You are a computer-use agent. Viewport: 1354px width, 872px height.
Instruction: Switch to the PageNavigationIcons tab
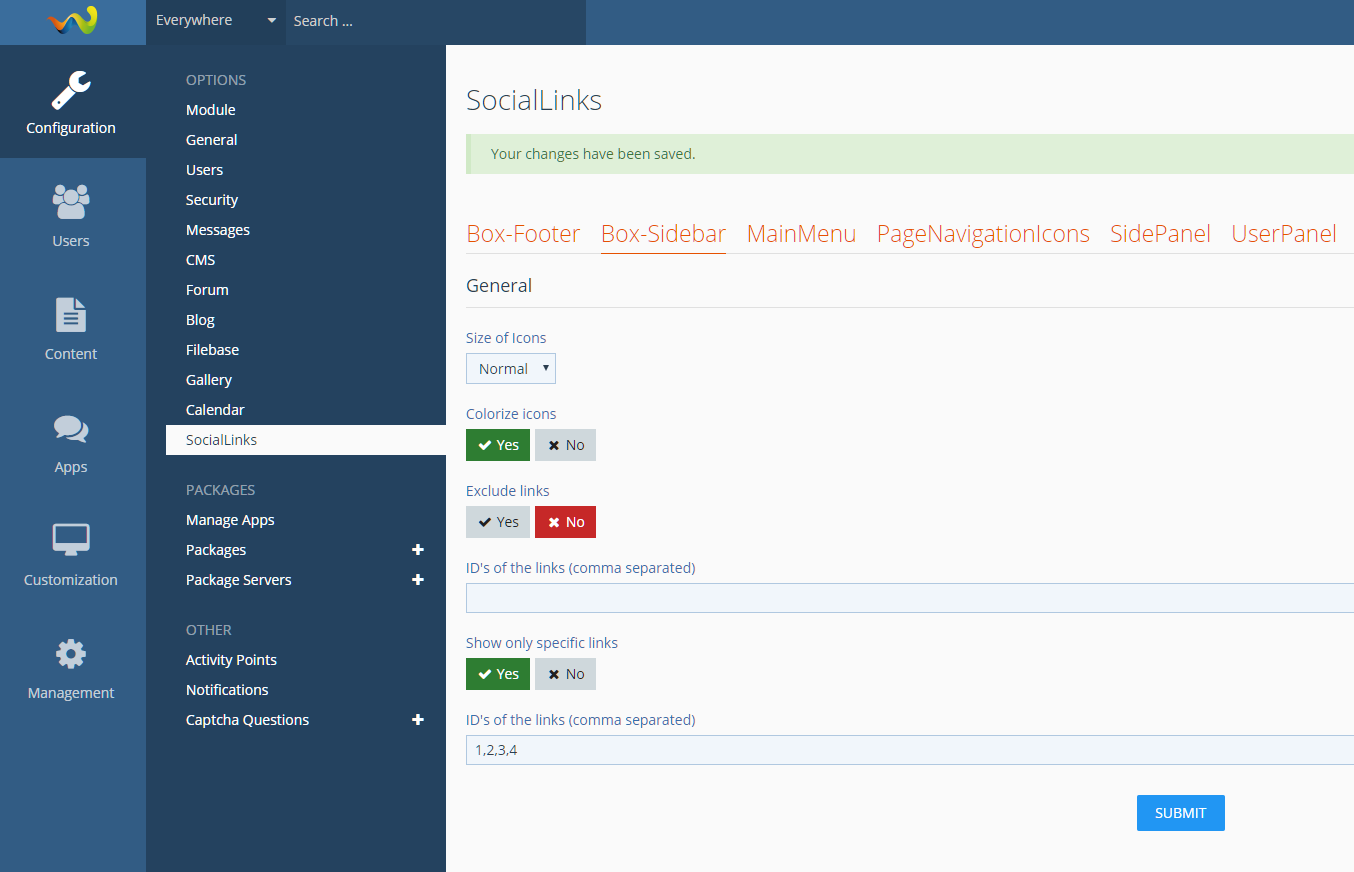tap(983, 234)
